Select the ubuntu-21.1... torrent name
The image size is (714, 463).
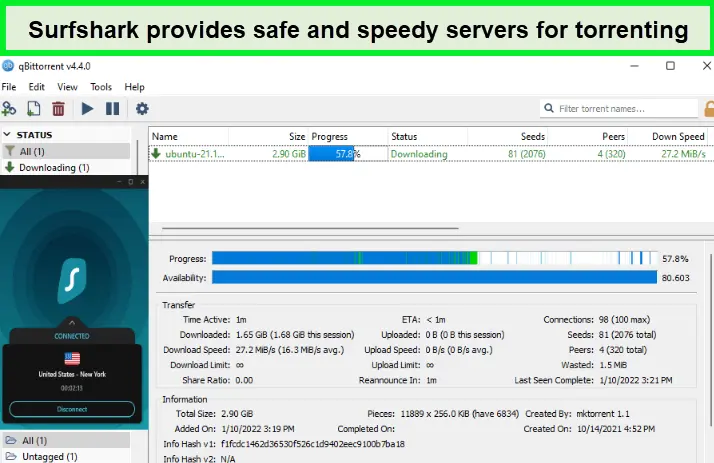tap(195, 154)
